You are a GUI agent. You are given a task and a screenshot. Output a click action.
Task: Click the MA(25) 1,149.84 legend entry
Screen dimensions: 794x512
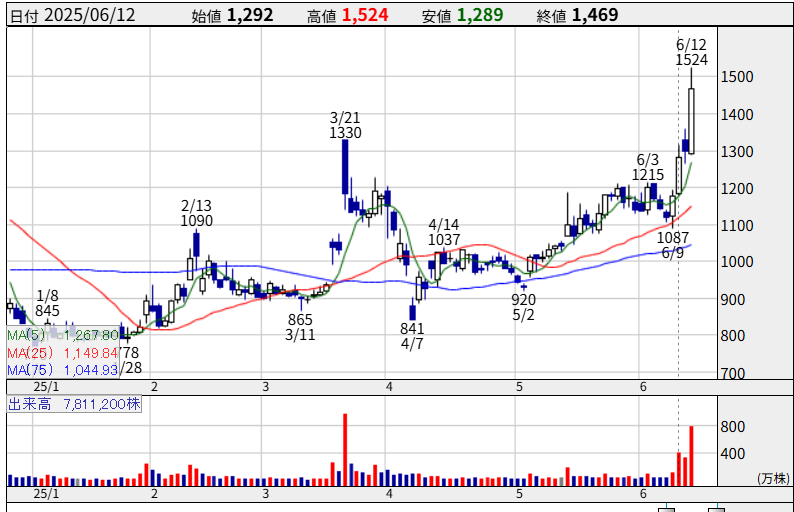click(x=63, y=352)
